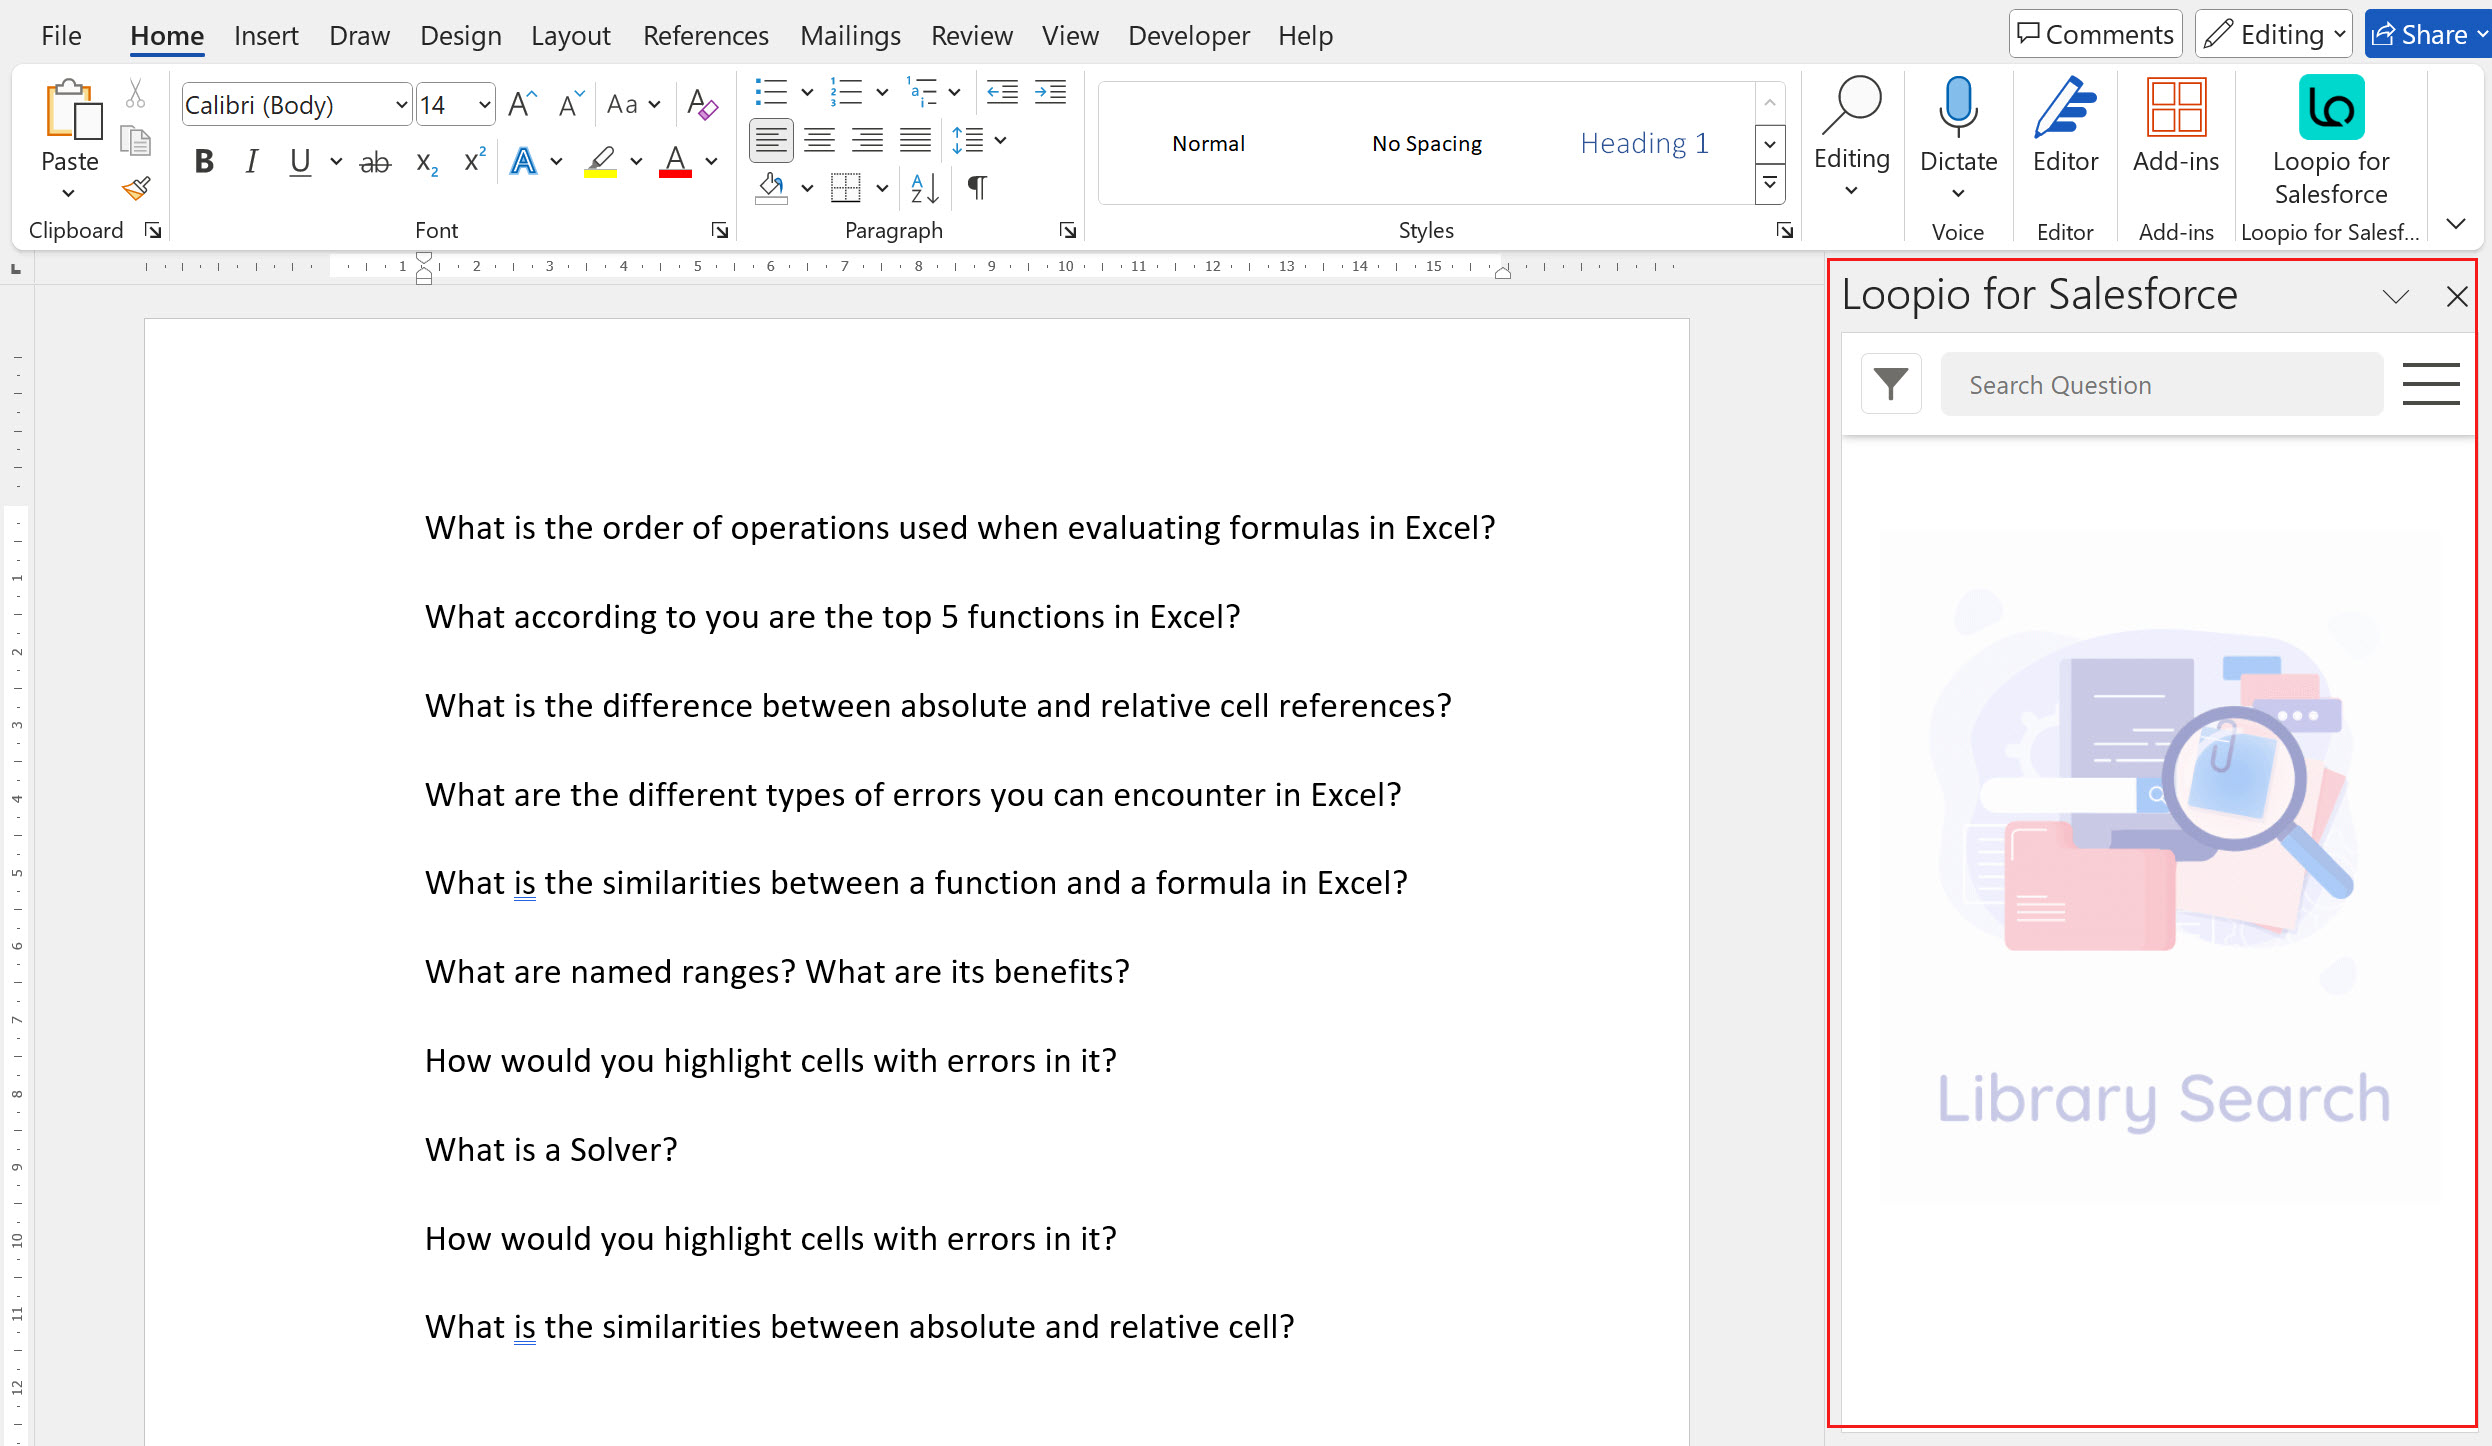Open the Editor proofing tool
Image resolution: width=2492 pixels, height=1446 pixels.
point(2065,124)
